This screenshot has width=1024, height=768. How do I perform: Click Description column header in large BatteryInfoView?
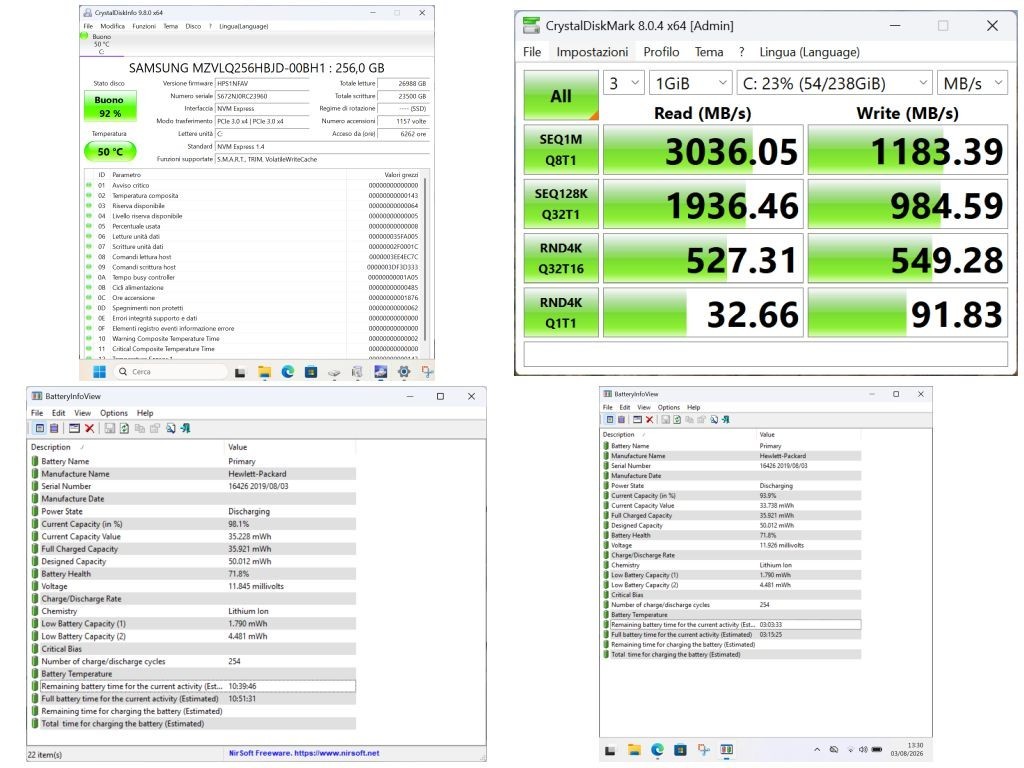tap(126, 447)
